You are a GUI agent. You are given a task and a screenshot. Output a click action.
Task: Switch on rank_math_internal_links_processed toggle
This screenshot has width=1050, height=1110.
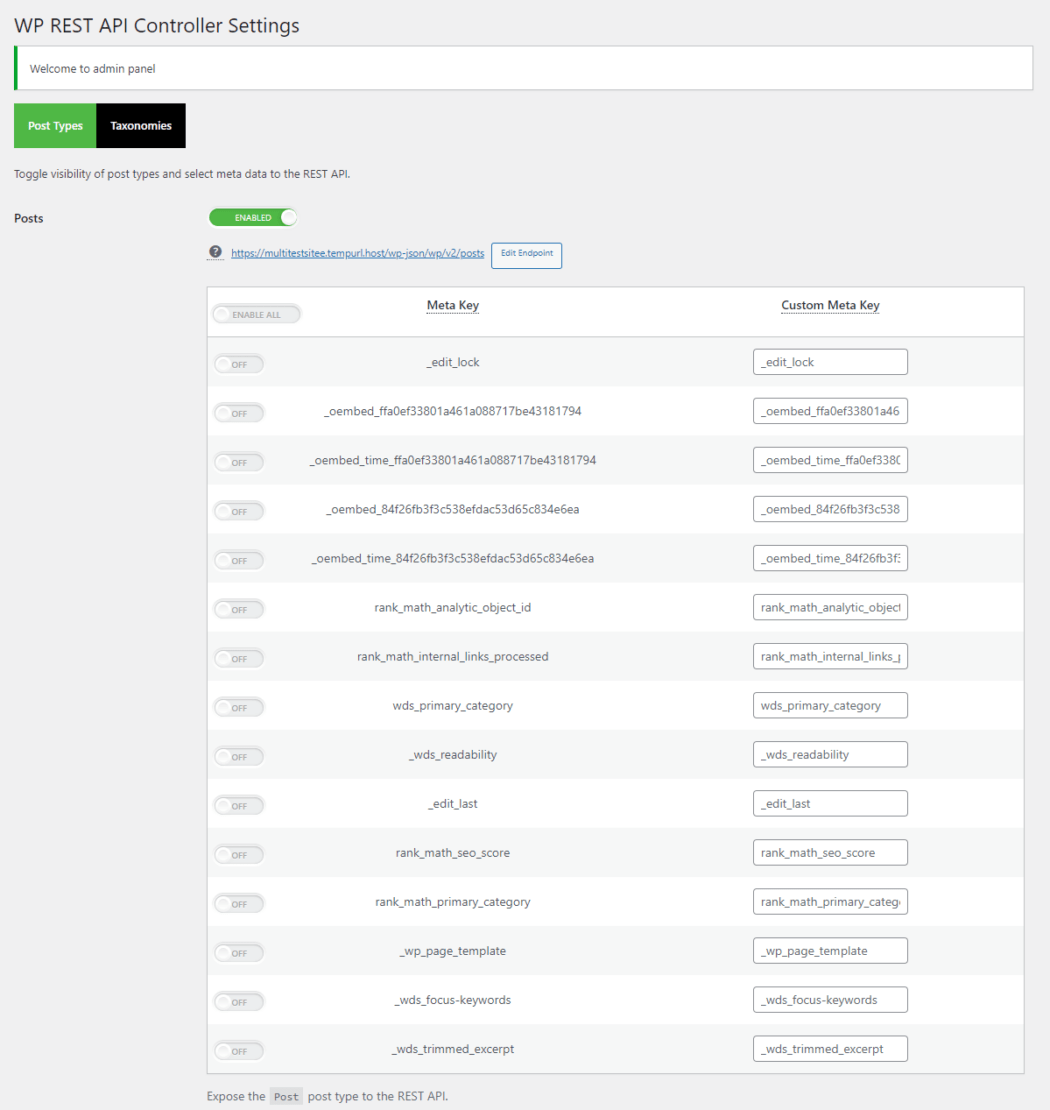pos(239,658)
